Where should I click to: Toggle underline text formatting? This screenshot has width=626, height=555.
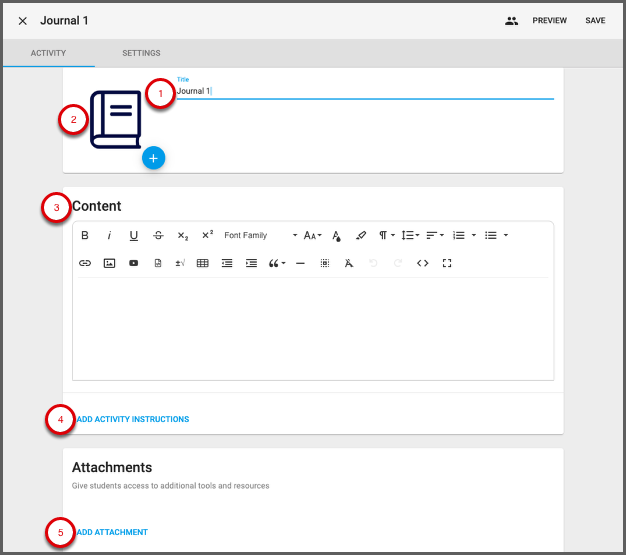tap(133, 236)
